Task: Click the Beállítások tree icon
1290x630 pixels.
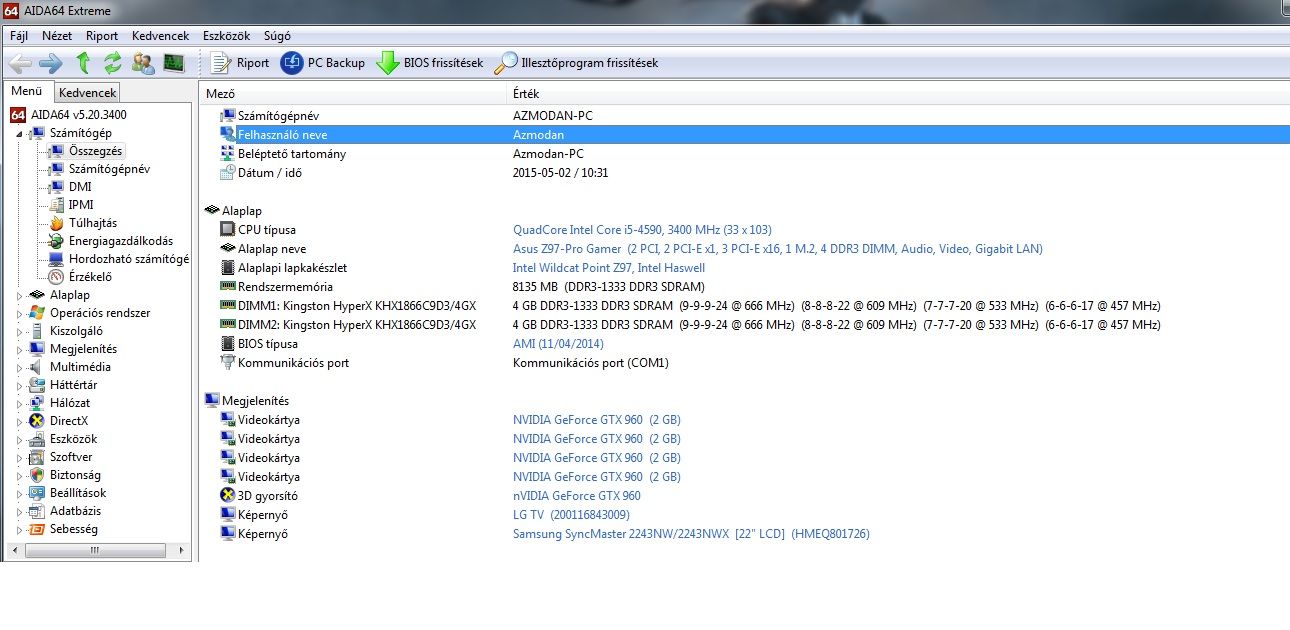Action: 37,493
